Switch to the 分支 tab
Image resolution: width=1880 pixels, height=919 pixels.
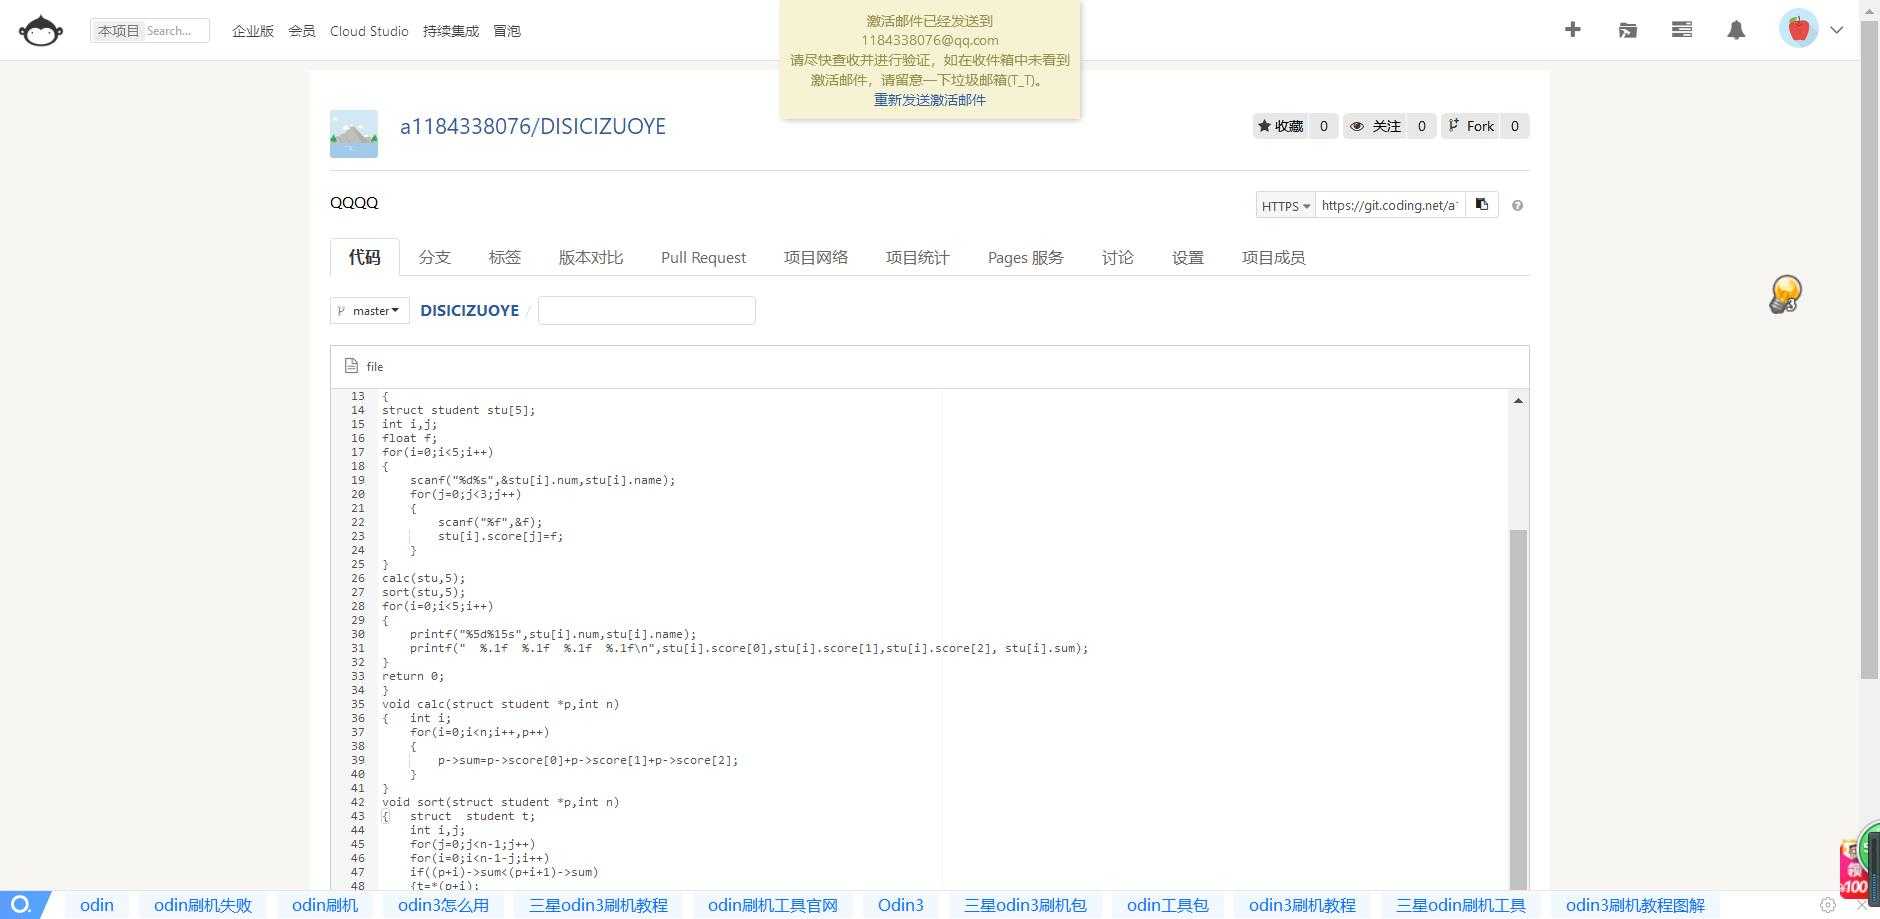click(435, 257)
